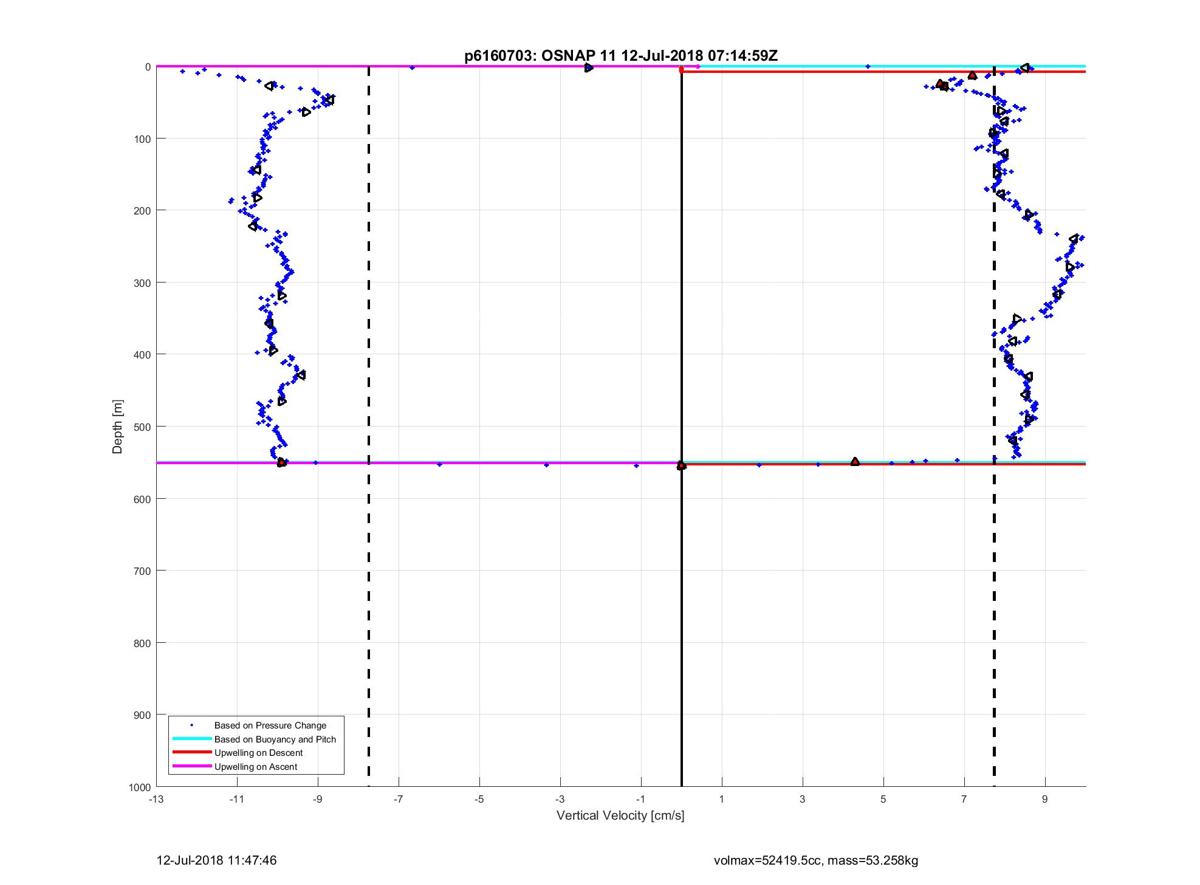1200x885 pixels.
Task: Click the x-axis tick label 9
Action: [1045, 800]
